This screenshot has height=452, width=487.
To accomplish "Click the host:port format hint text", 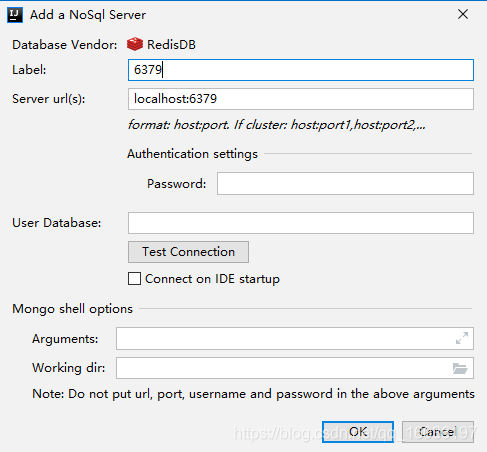I will pyautogui.click(x=277, y=125).
